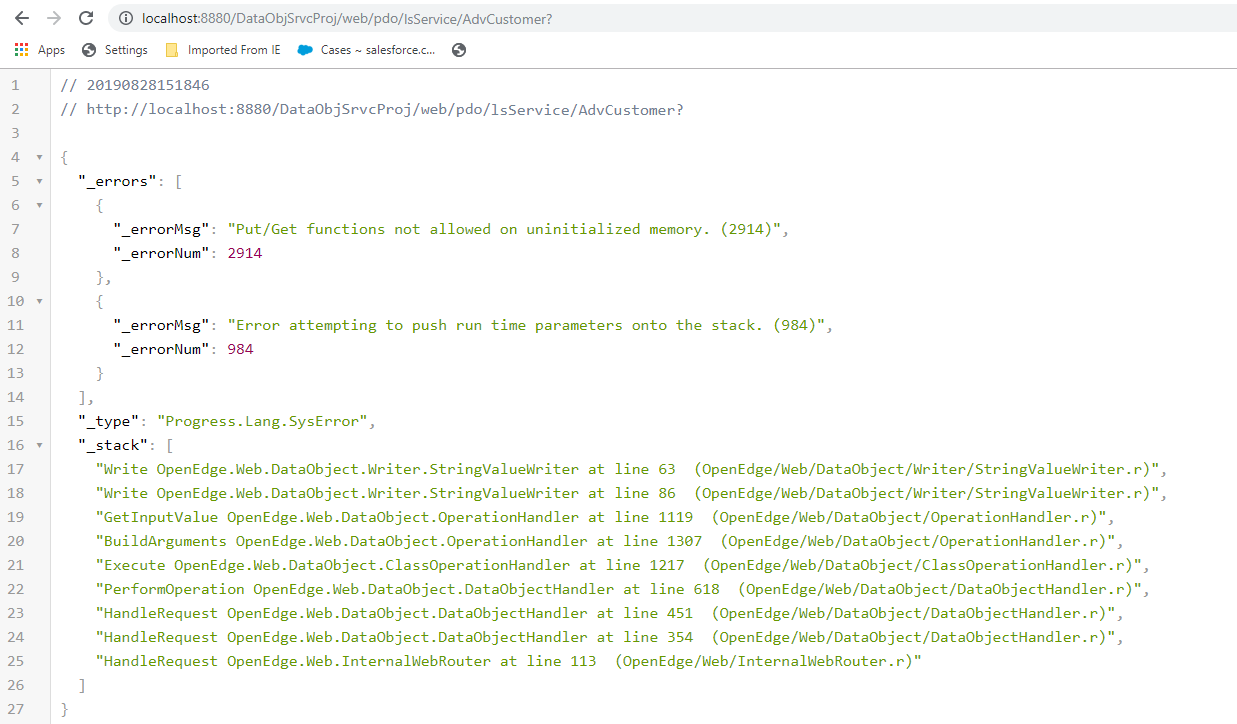The image size is (1237, 724).
Task: Select the StringValueWriter line 63 stack entry
Action: (628, 469)
